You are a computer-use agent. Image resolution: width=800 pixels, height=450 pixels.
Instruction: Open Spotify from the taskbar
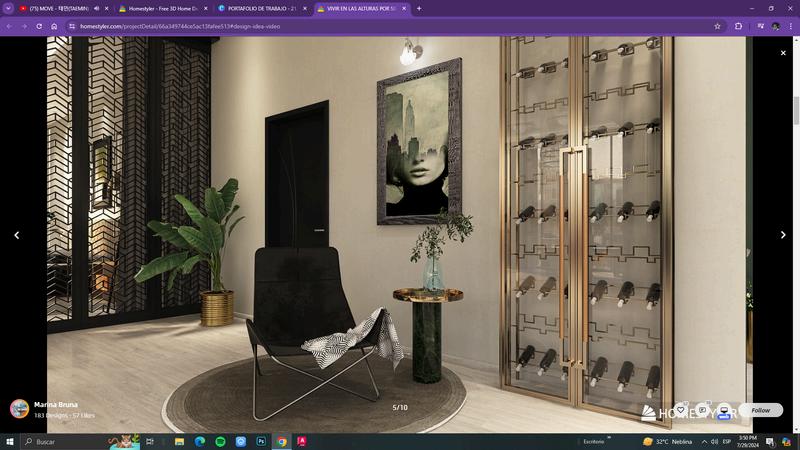pyautogui.click(x=220, y=442)
